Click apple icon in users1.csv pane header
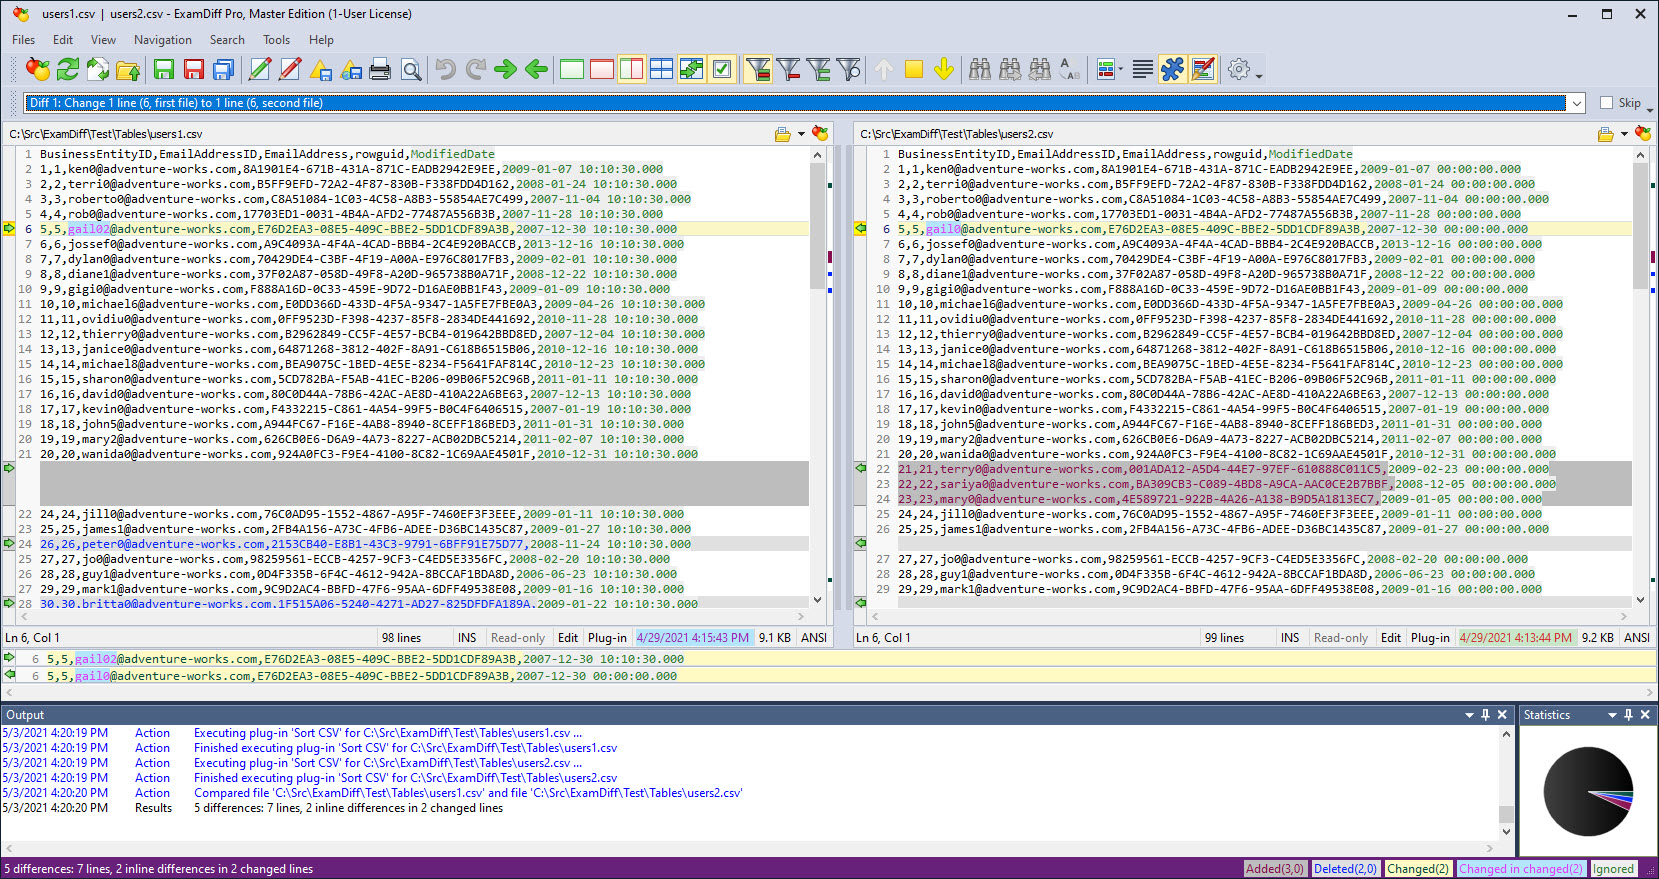Image resolution: width=1659 pixels, height=879 pixels. (820, 133)
